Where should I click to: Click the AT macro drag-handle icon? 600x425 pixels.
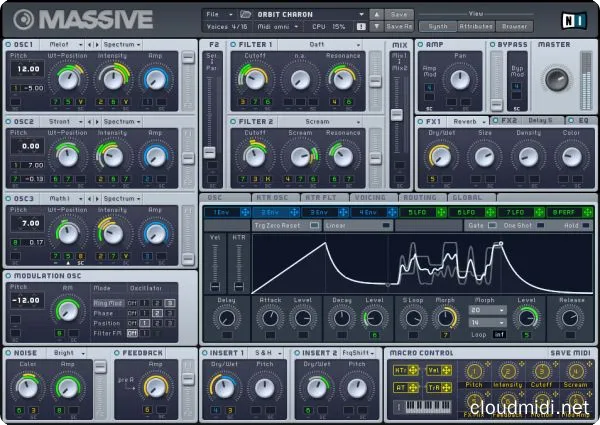coord(413,388)
